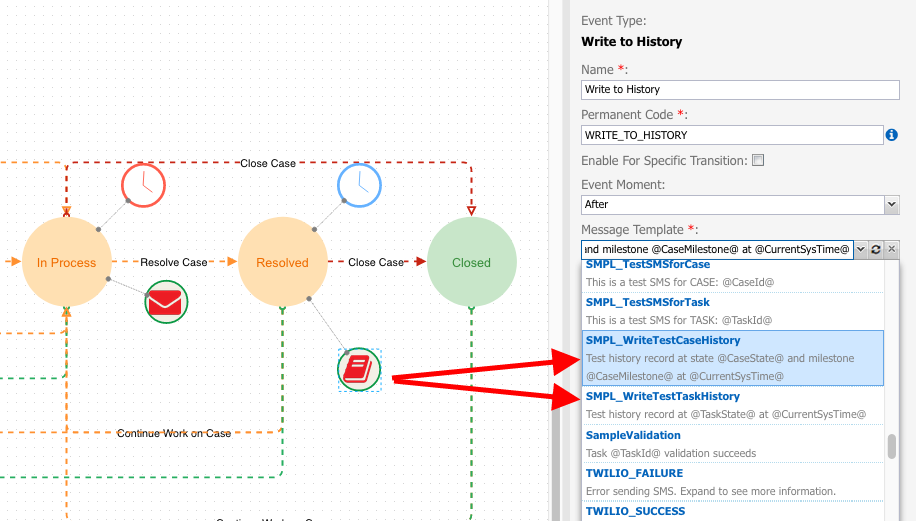This screenshot has height=521, width=916.
Task: Click the Resolve Case transition label
Action: 174,262
